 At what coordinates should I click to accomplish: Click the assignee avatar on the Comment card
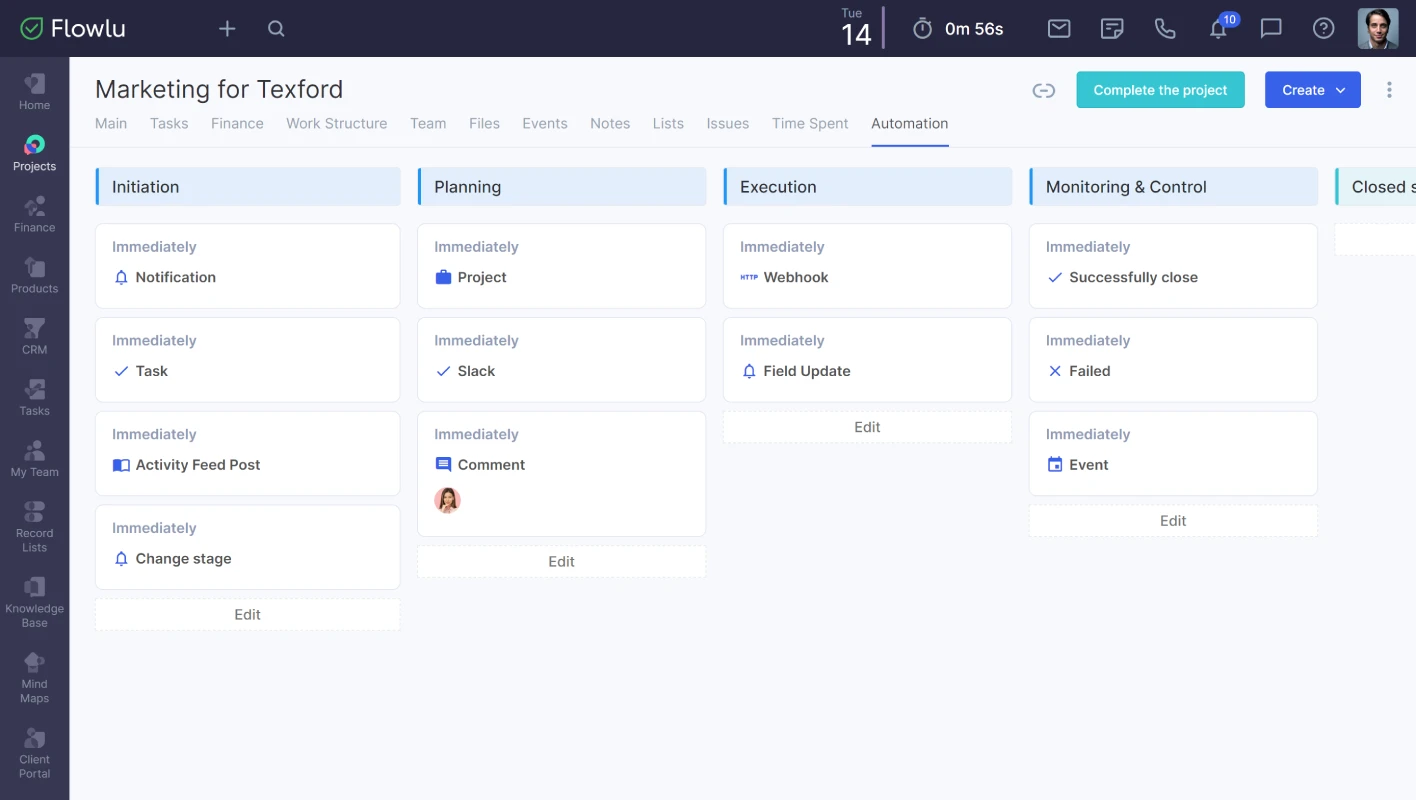(x=448, y=500)
